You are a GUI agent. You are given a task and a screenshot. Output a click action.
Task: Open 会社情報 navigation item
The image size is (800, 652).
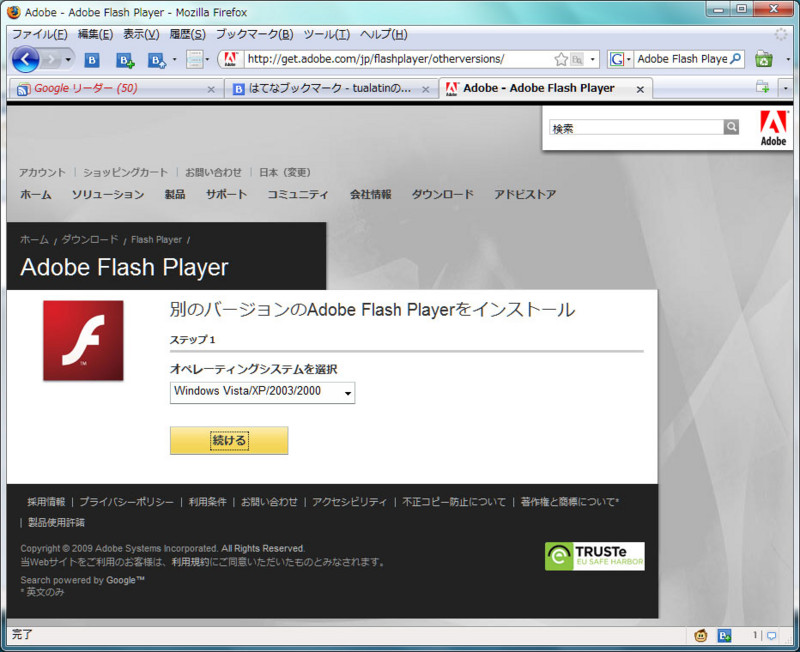click(x=370, y=194)
